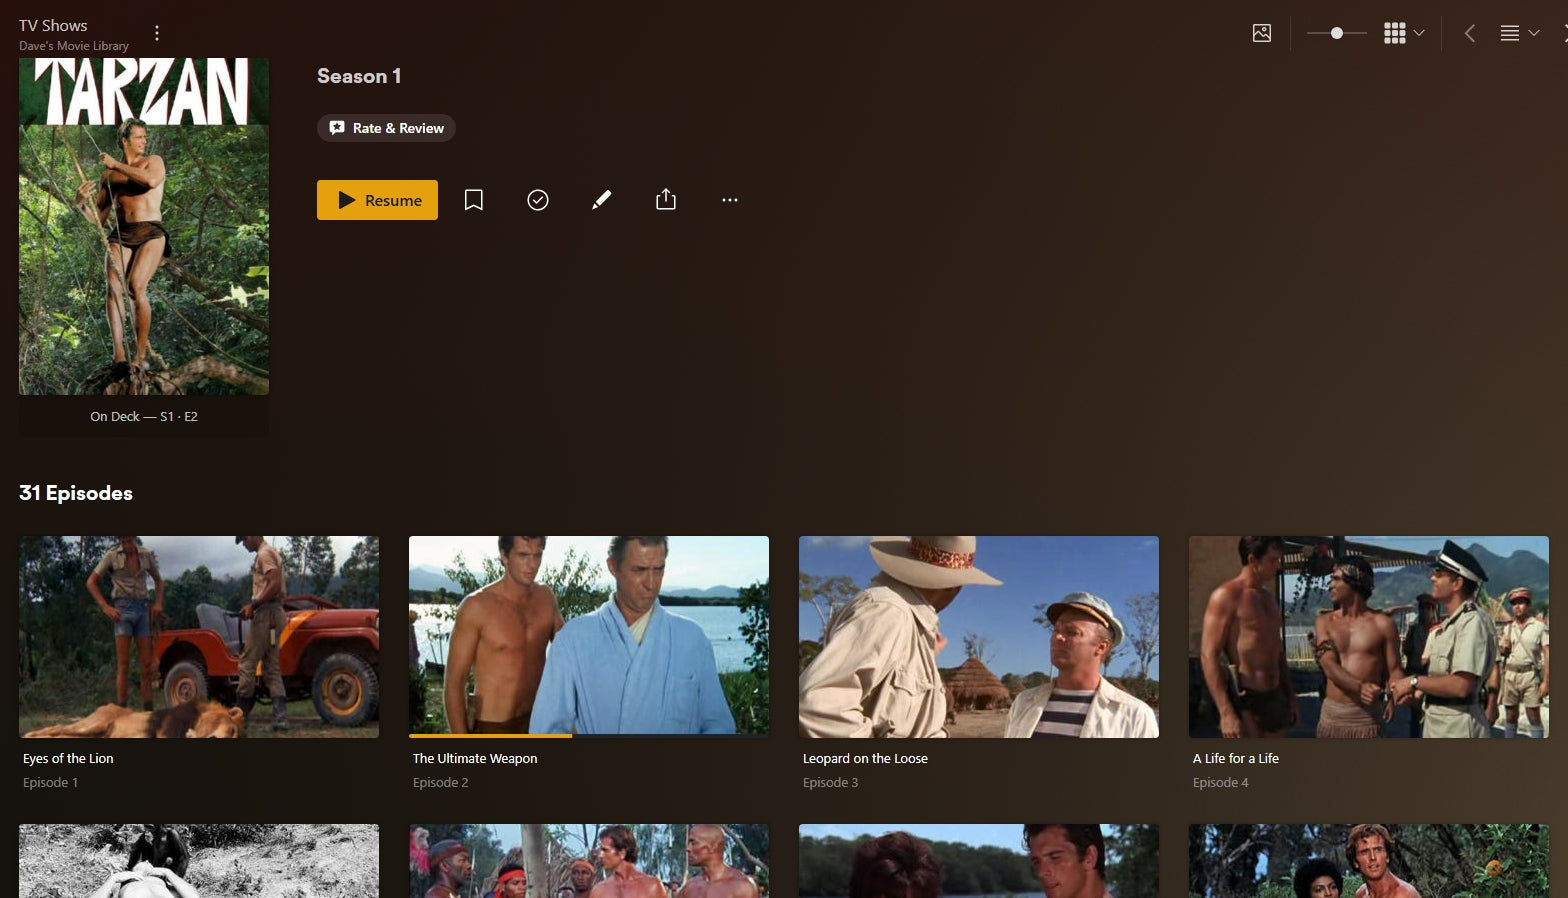The image size is (1568, 898).
Task: Open the vertical dots menu beside TV Shows
Action: pyautogui.click(x=157, y=33)
